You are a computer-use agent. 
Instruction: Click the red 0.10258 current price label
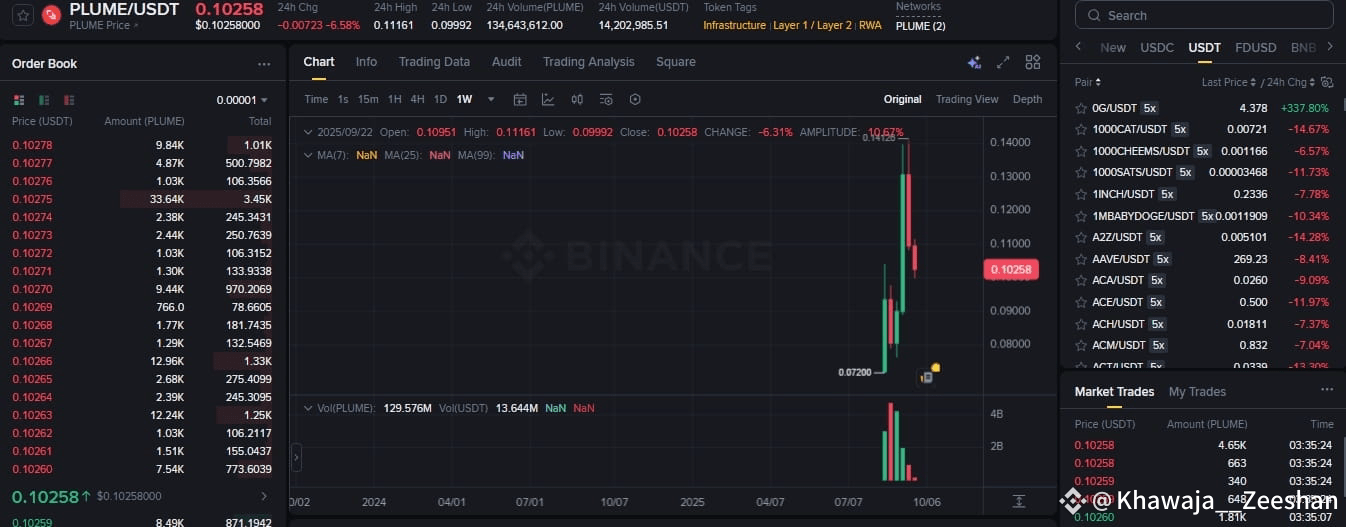tap(1011, 269)
